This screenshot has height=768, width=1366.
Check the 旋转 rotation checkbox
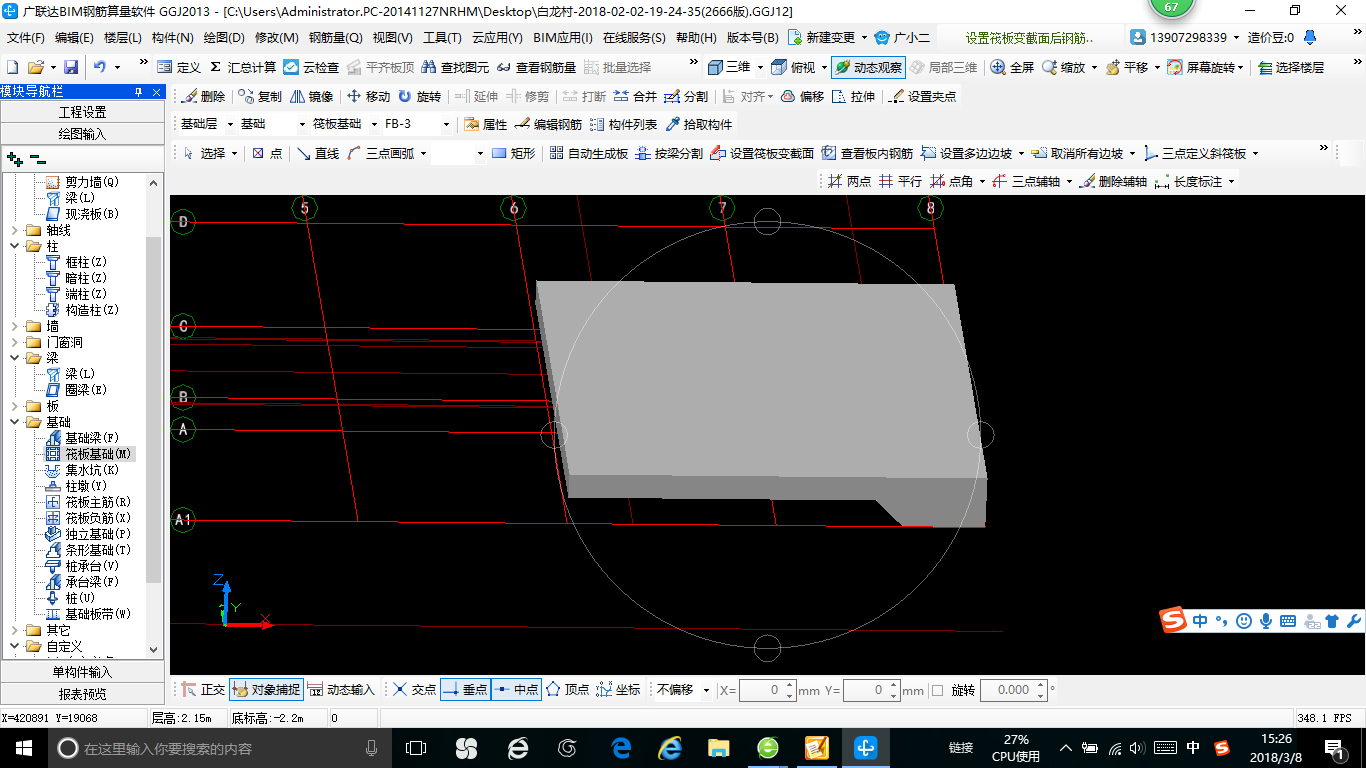point(937,690)
